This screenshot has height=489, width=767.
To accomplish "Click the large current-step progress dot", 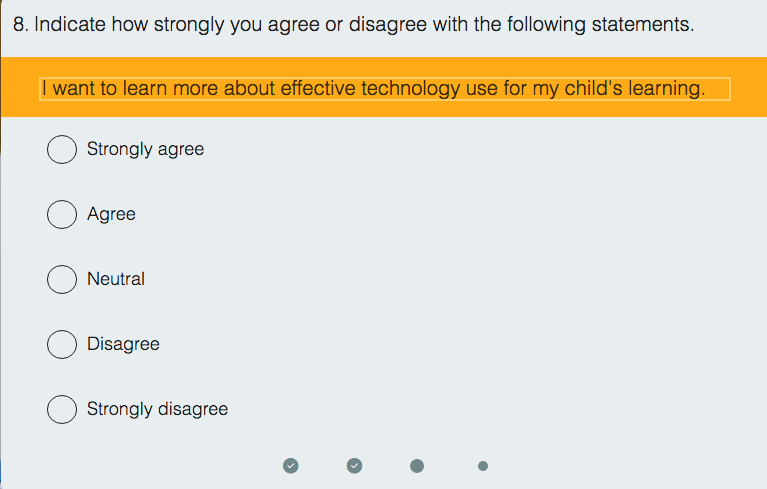I will [x=417, y=465].
